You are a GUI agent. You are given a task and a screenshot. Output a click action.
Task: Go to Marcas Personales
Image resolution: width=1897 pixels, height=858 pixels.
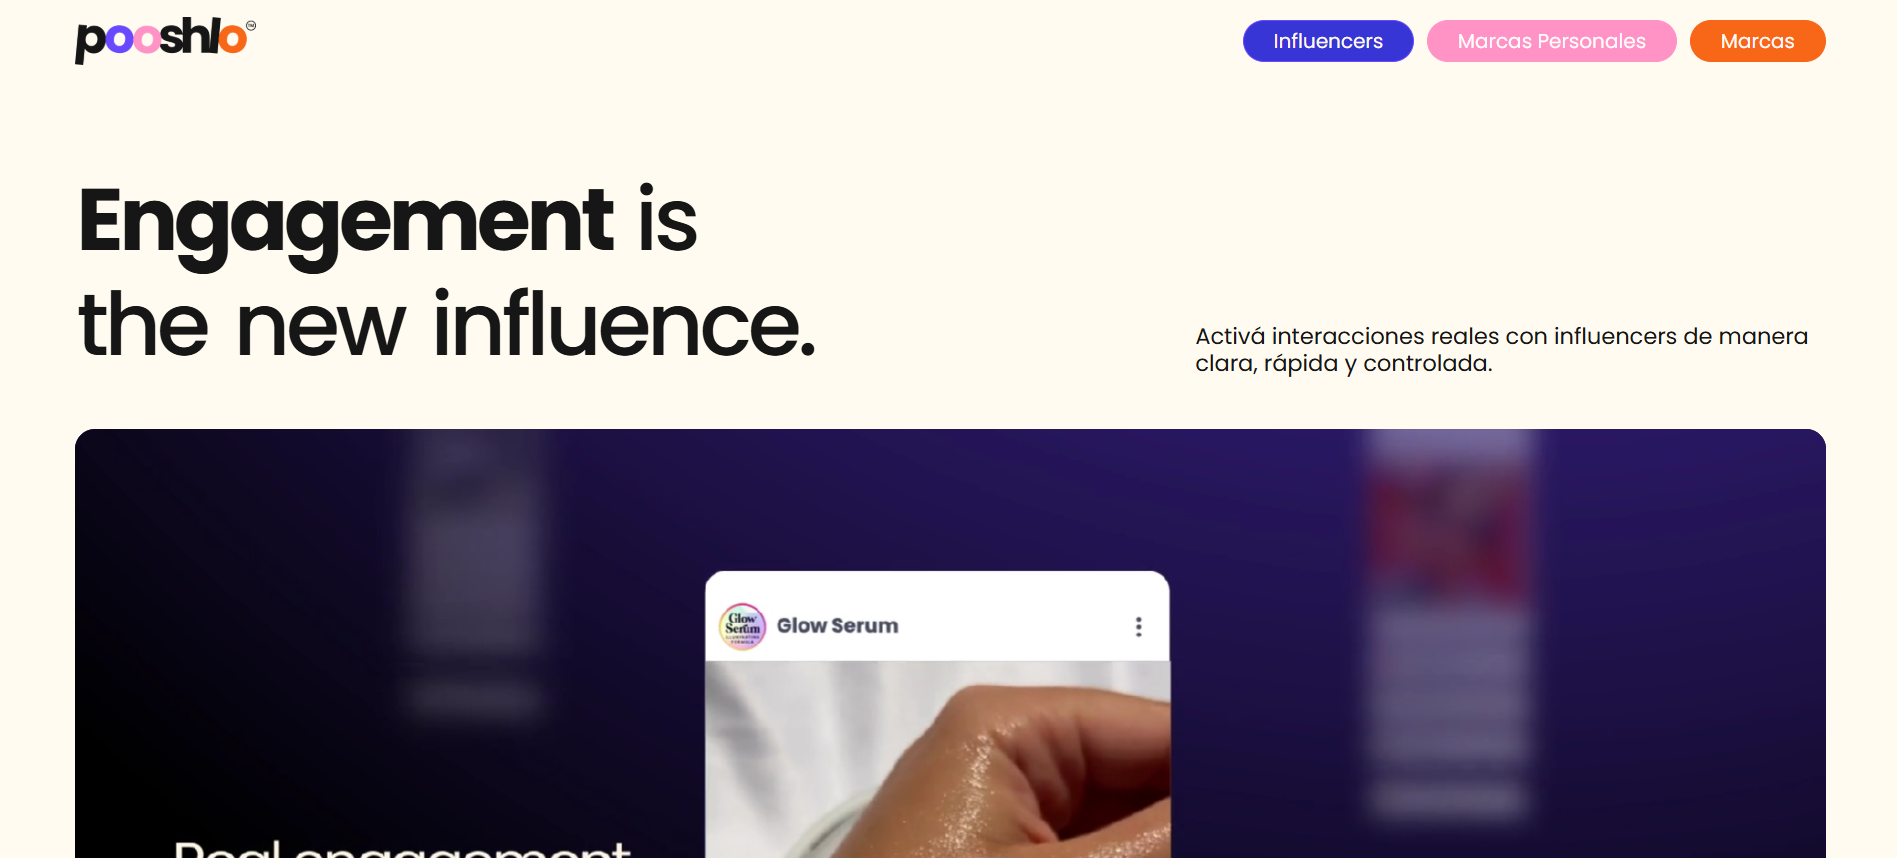[x=1551, y=41]
